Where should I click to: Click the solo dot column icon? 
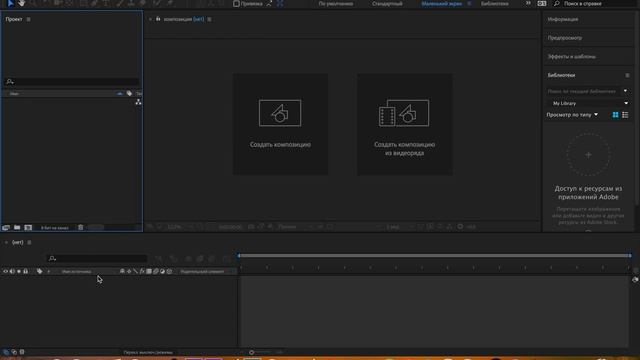point(19,271)
